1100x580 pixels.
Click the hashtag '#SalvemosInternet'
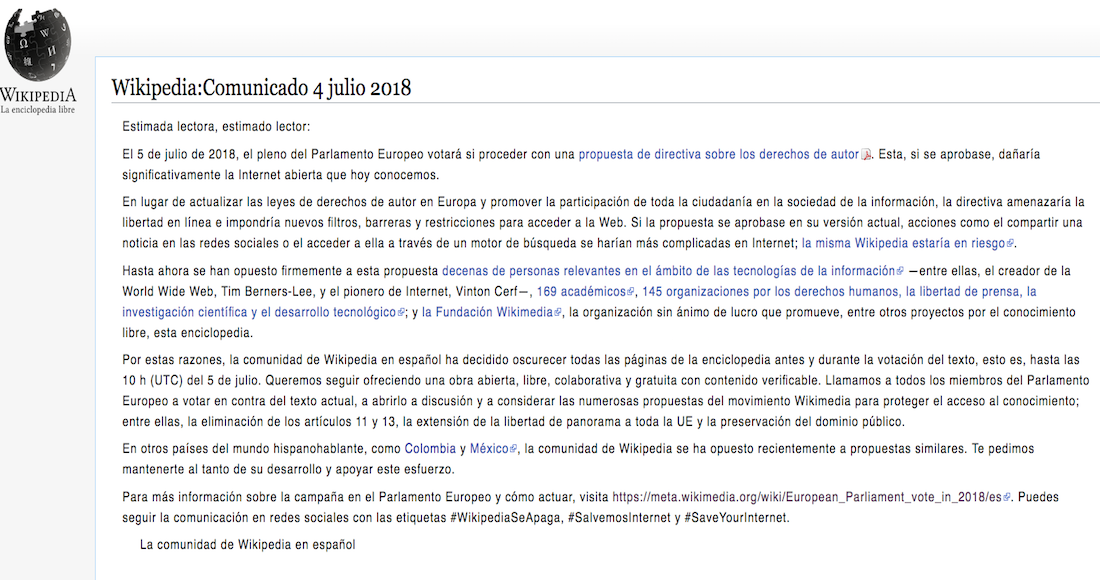(618, 518)
